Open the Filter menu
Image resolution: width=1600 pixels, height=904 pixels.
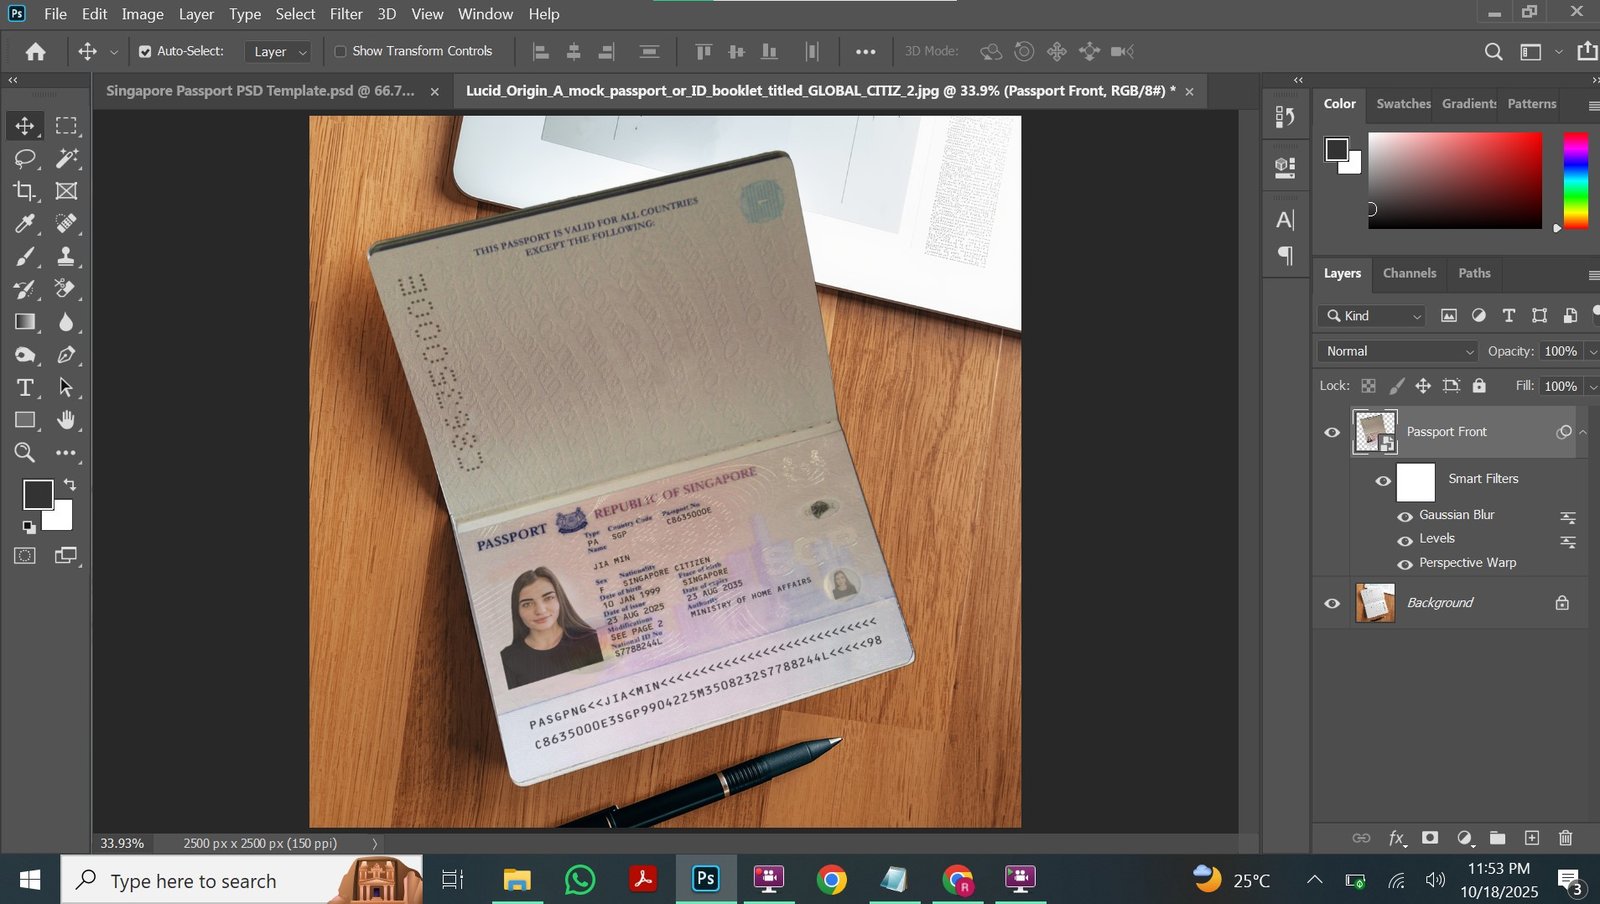pyautogui.click(x=346, y=14)
